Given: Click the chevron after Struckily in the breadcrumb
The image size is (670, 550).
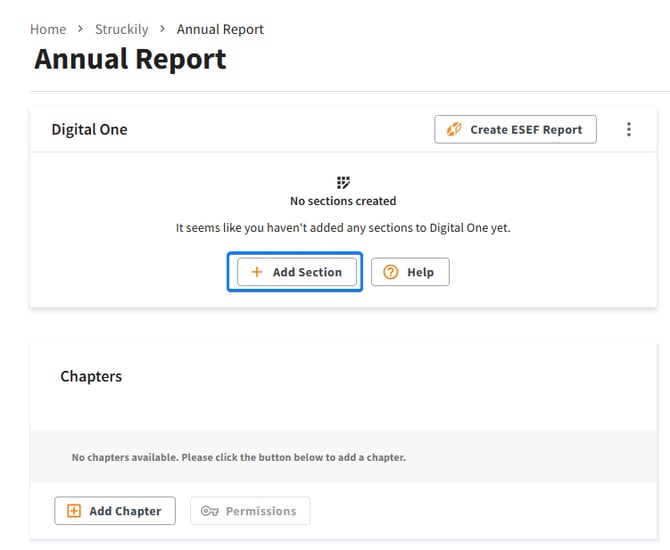Looking at the screenshot, I should (162, 29).
